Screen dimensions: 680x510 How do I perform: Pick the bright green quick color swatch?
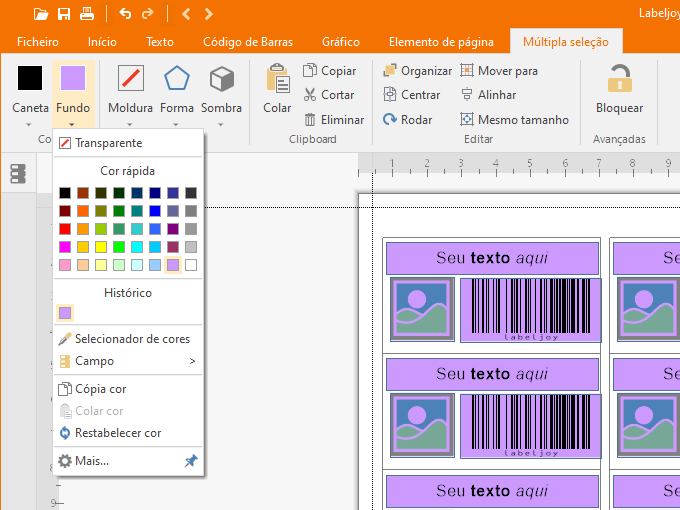click(x=119, y=247)
